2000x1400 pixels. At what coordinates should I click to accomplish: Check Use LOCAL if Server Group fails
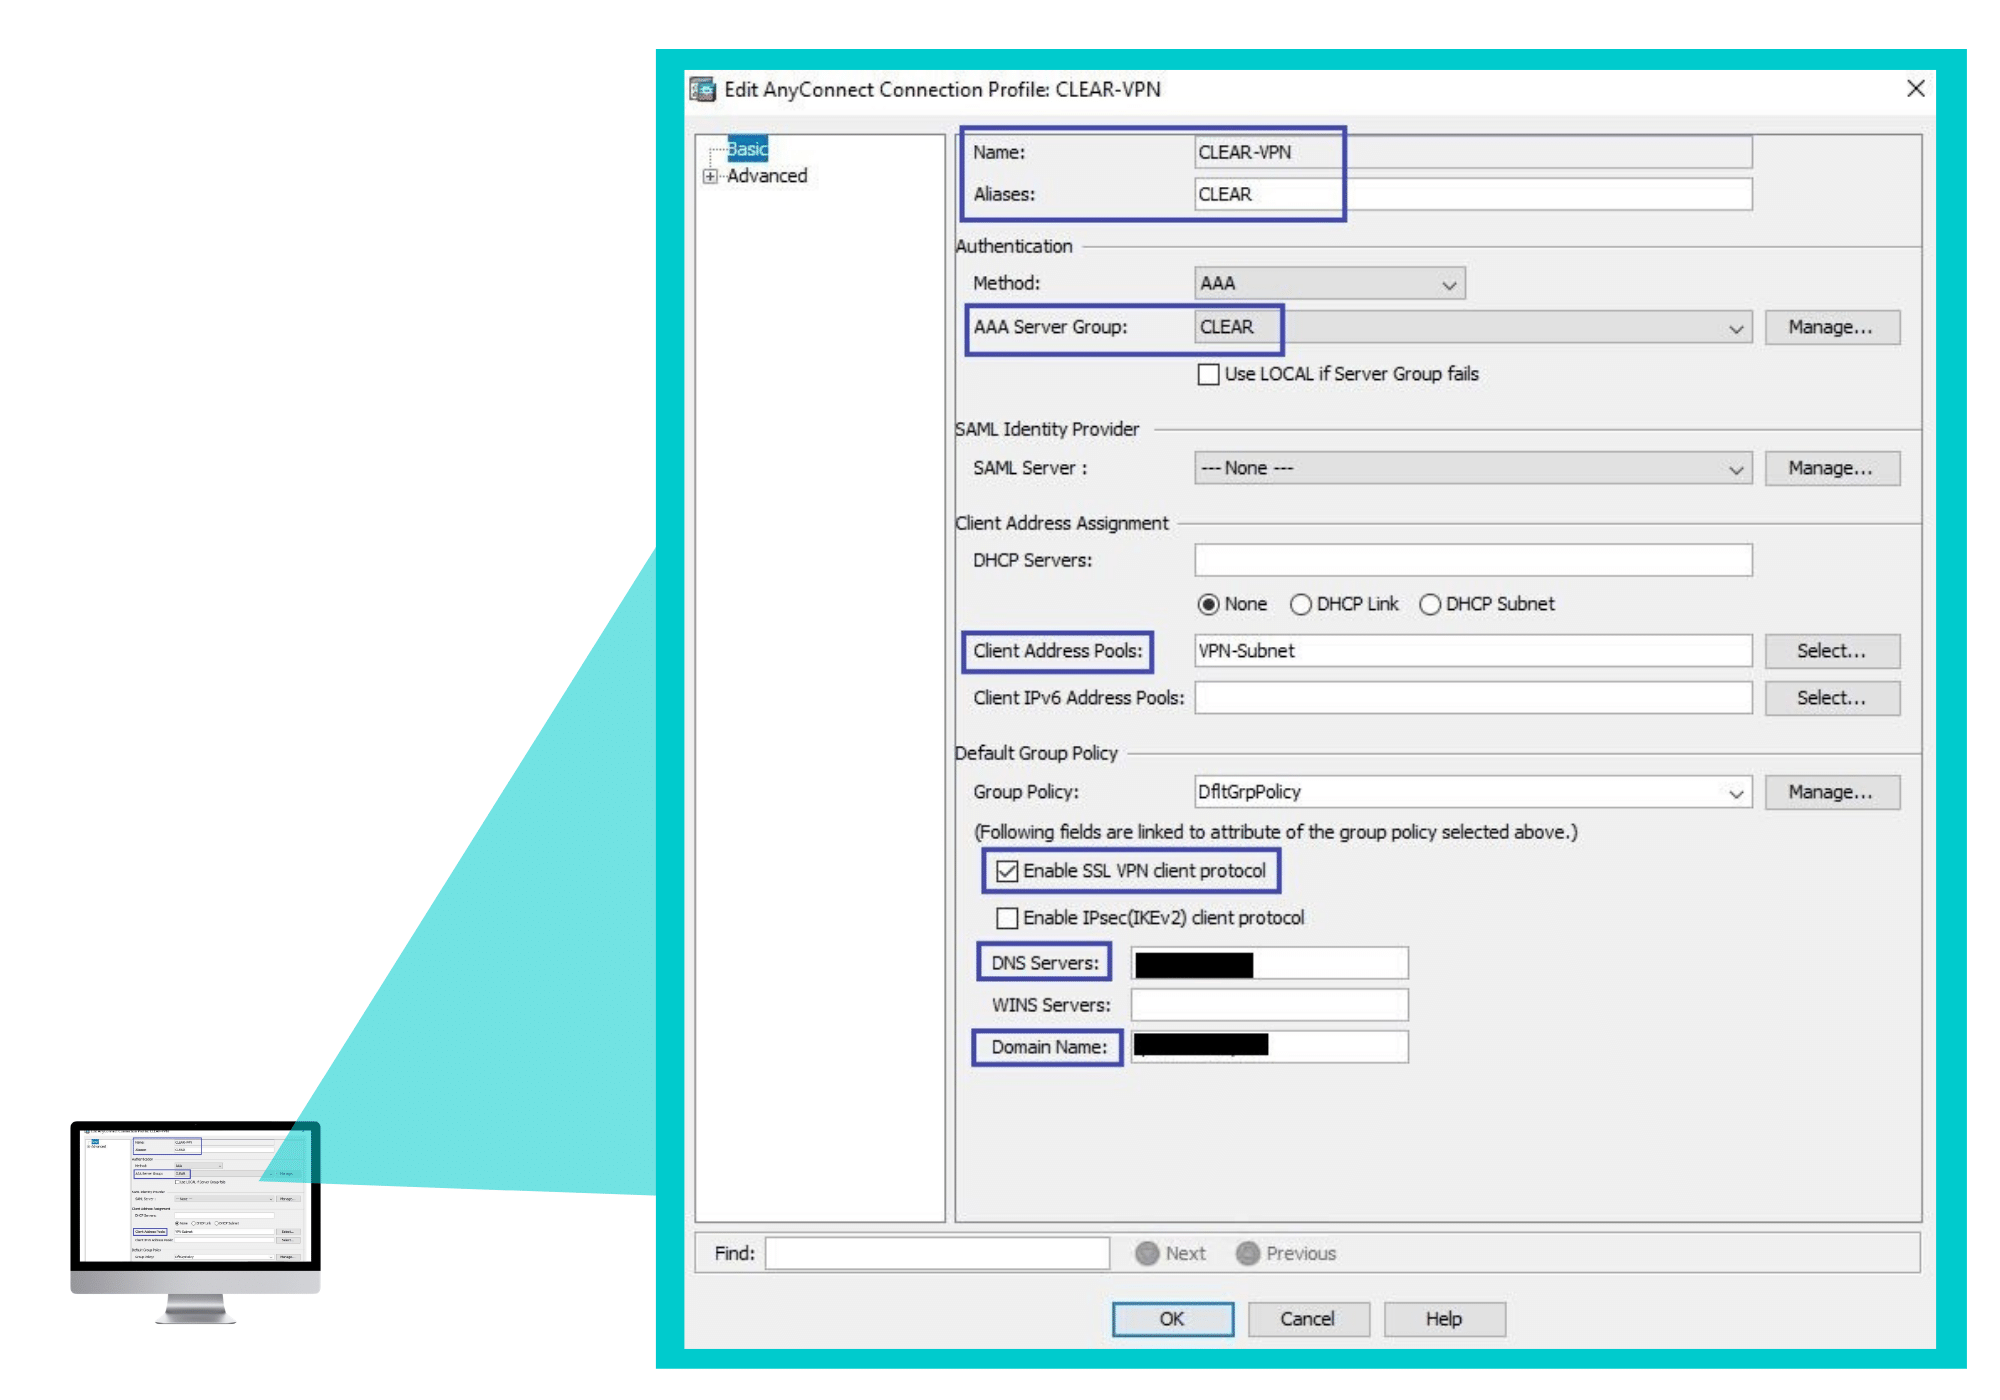[x=1209, y=373]
